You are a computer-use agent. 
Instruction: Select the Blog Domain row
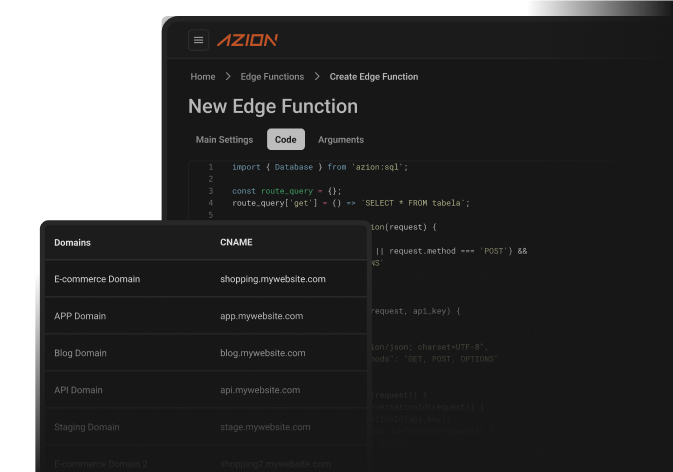(x=80, y=353)
